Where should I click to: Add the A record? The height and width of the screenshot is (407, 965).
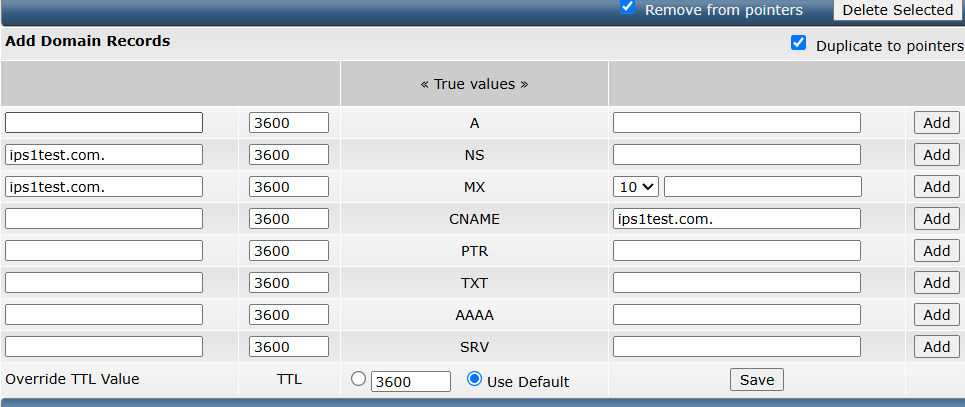pos(937,123)
